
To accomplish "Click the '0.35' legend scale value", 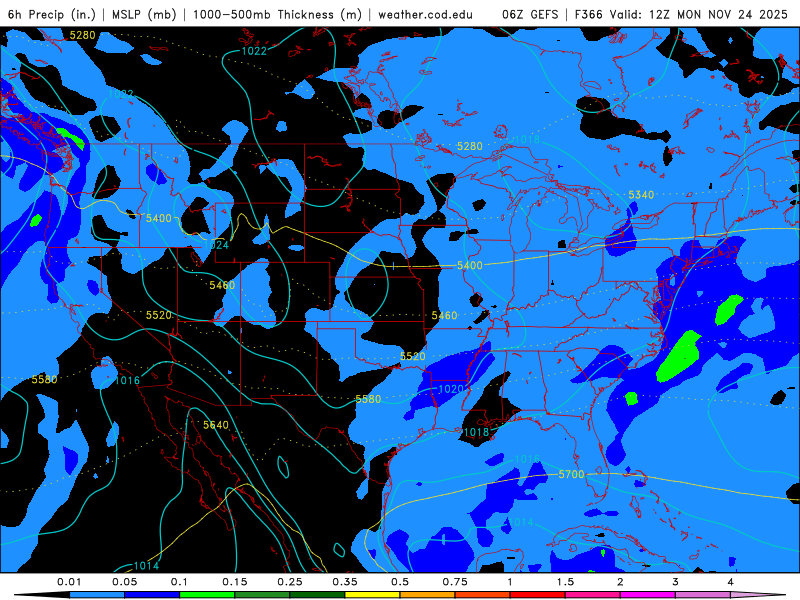I will point(345,582).
